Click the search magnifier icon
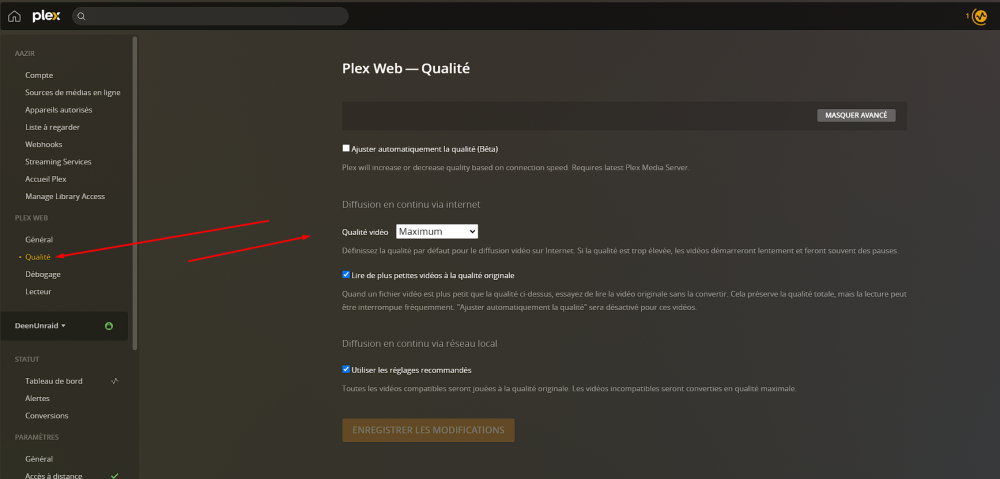The height and width of the screenshot is (479, 1000). [82, 17]
